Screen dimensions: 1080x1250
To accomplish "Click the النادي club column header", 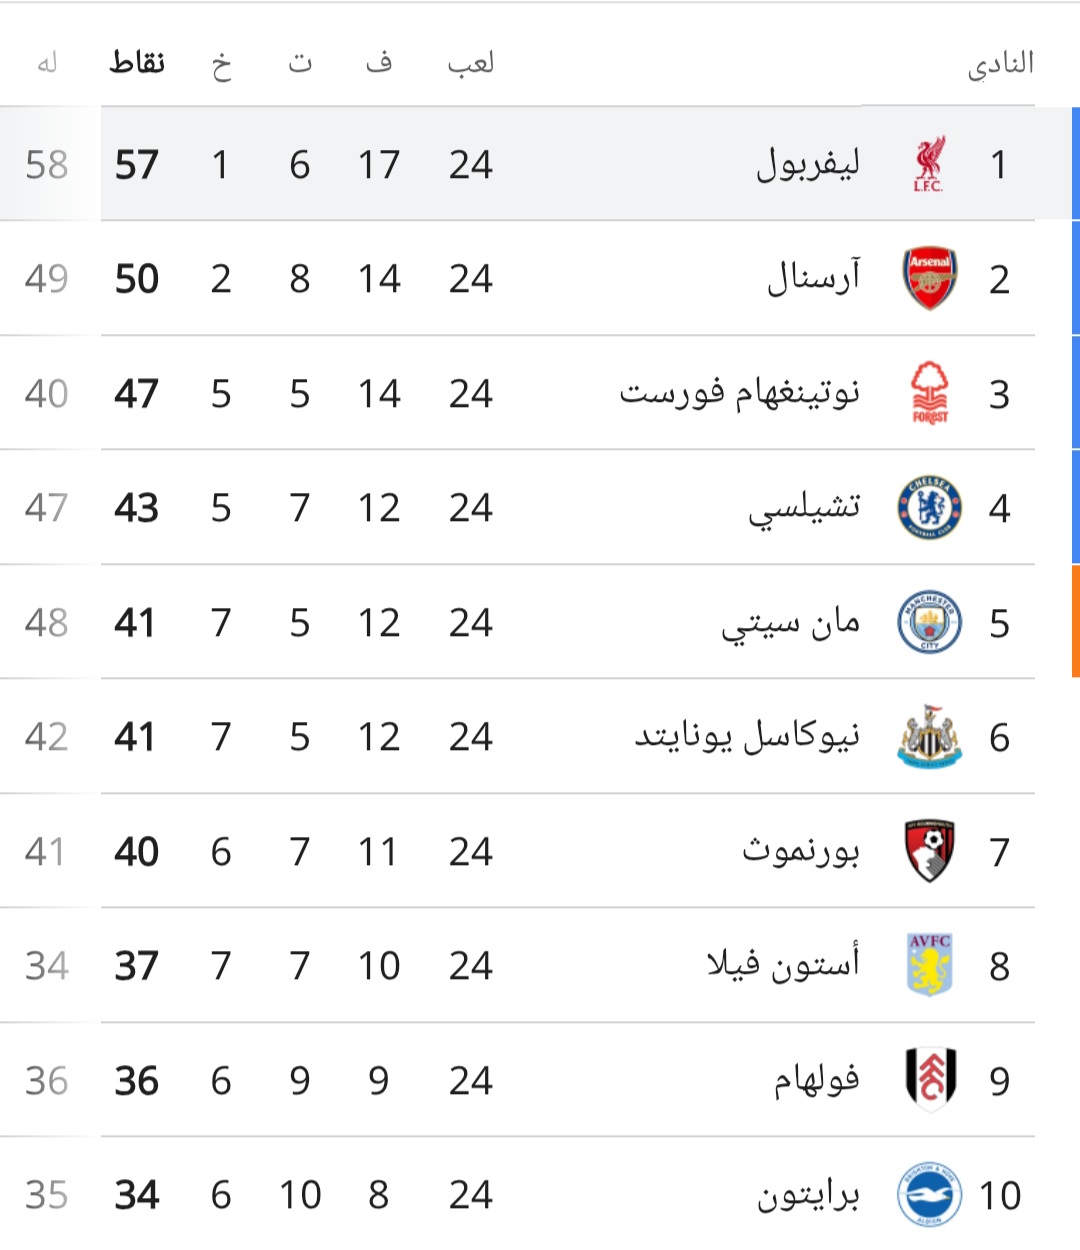I will 1000,65.
